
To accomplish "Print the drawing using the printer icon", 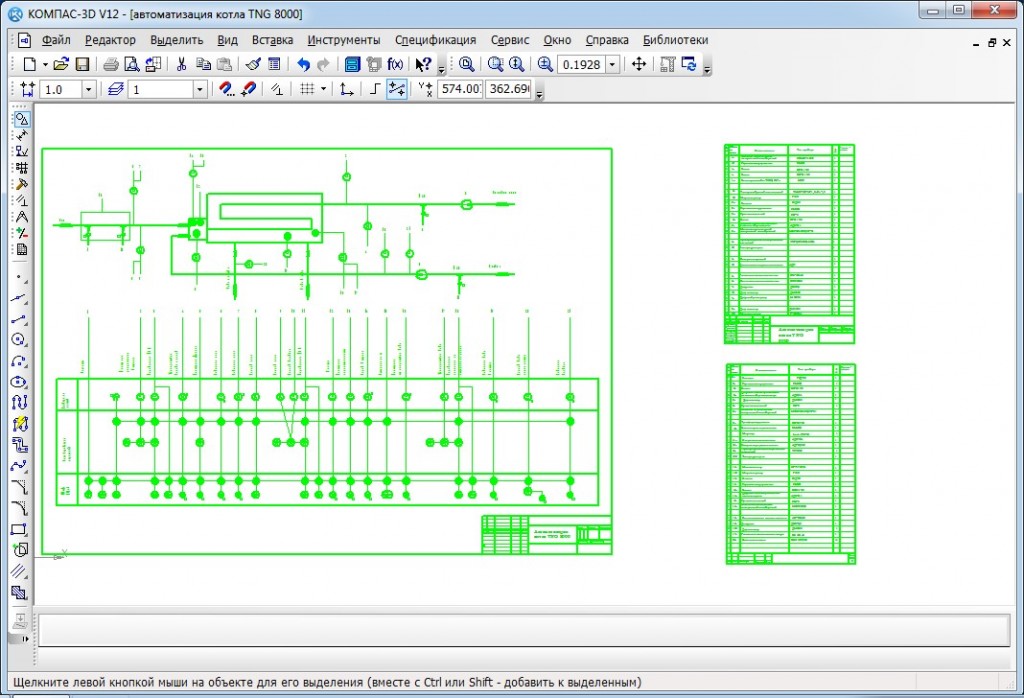I will pos(111,64).
